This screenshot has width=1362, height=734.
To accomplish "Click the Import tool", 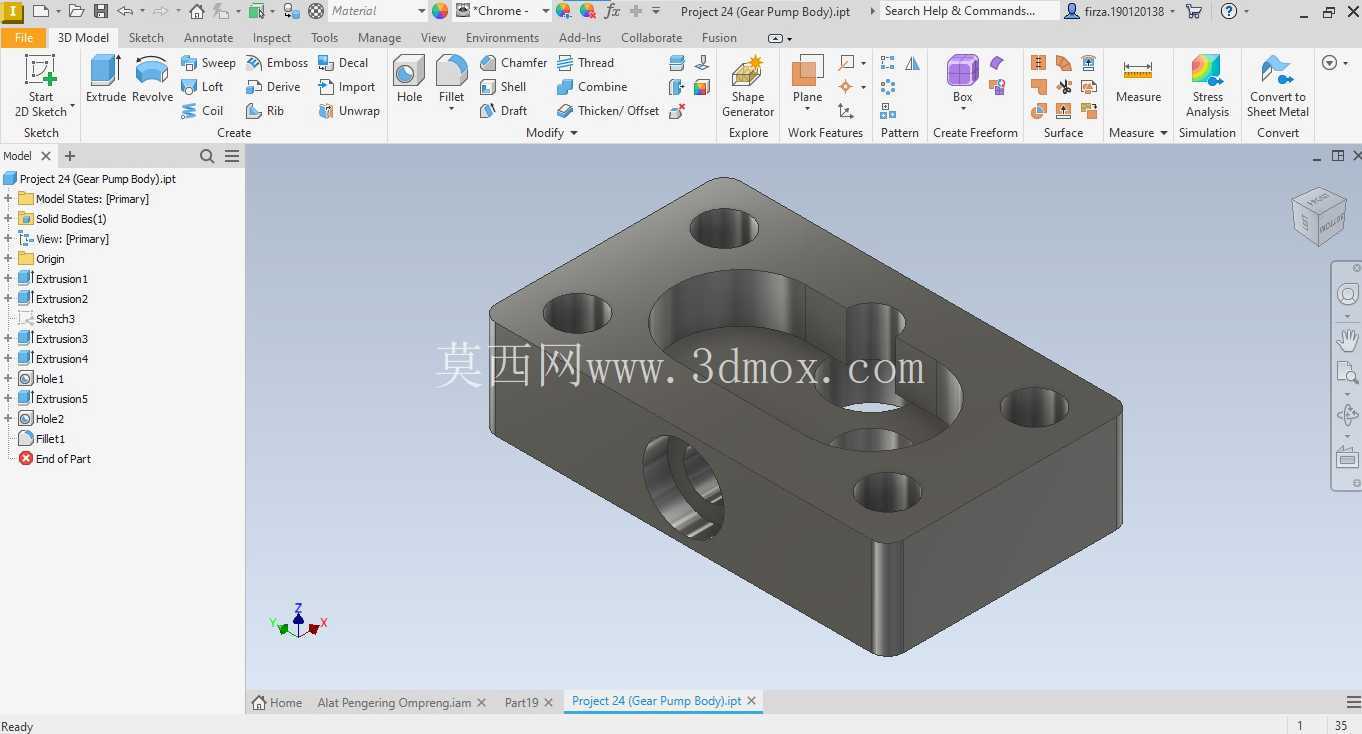I will pyautogui.click(x=346, y=87).
